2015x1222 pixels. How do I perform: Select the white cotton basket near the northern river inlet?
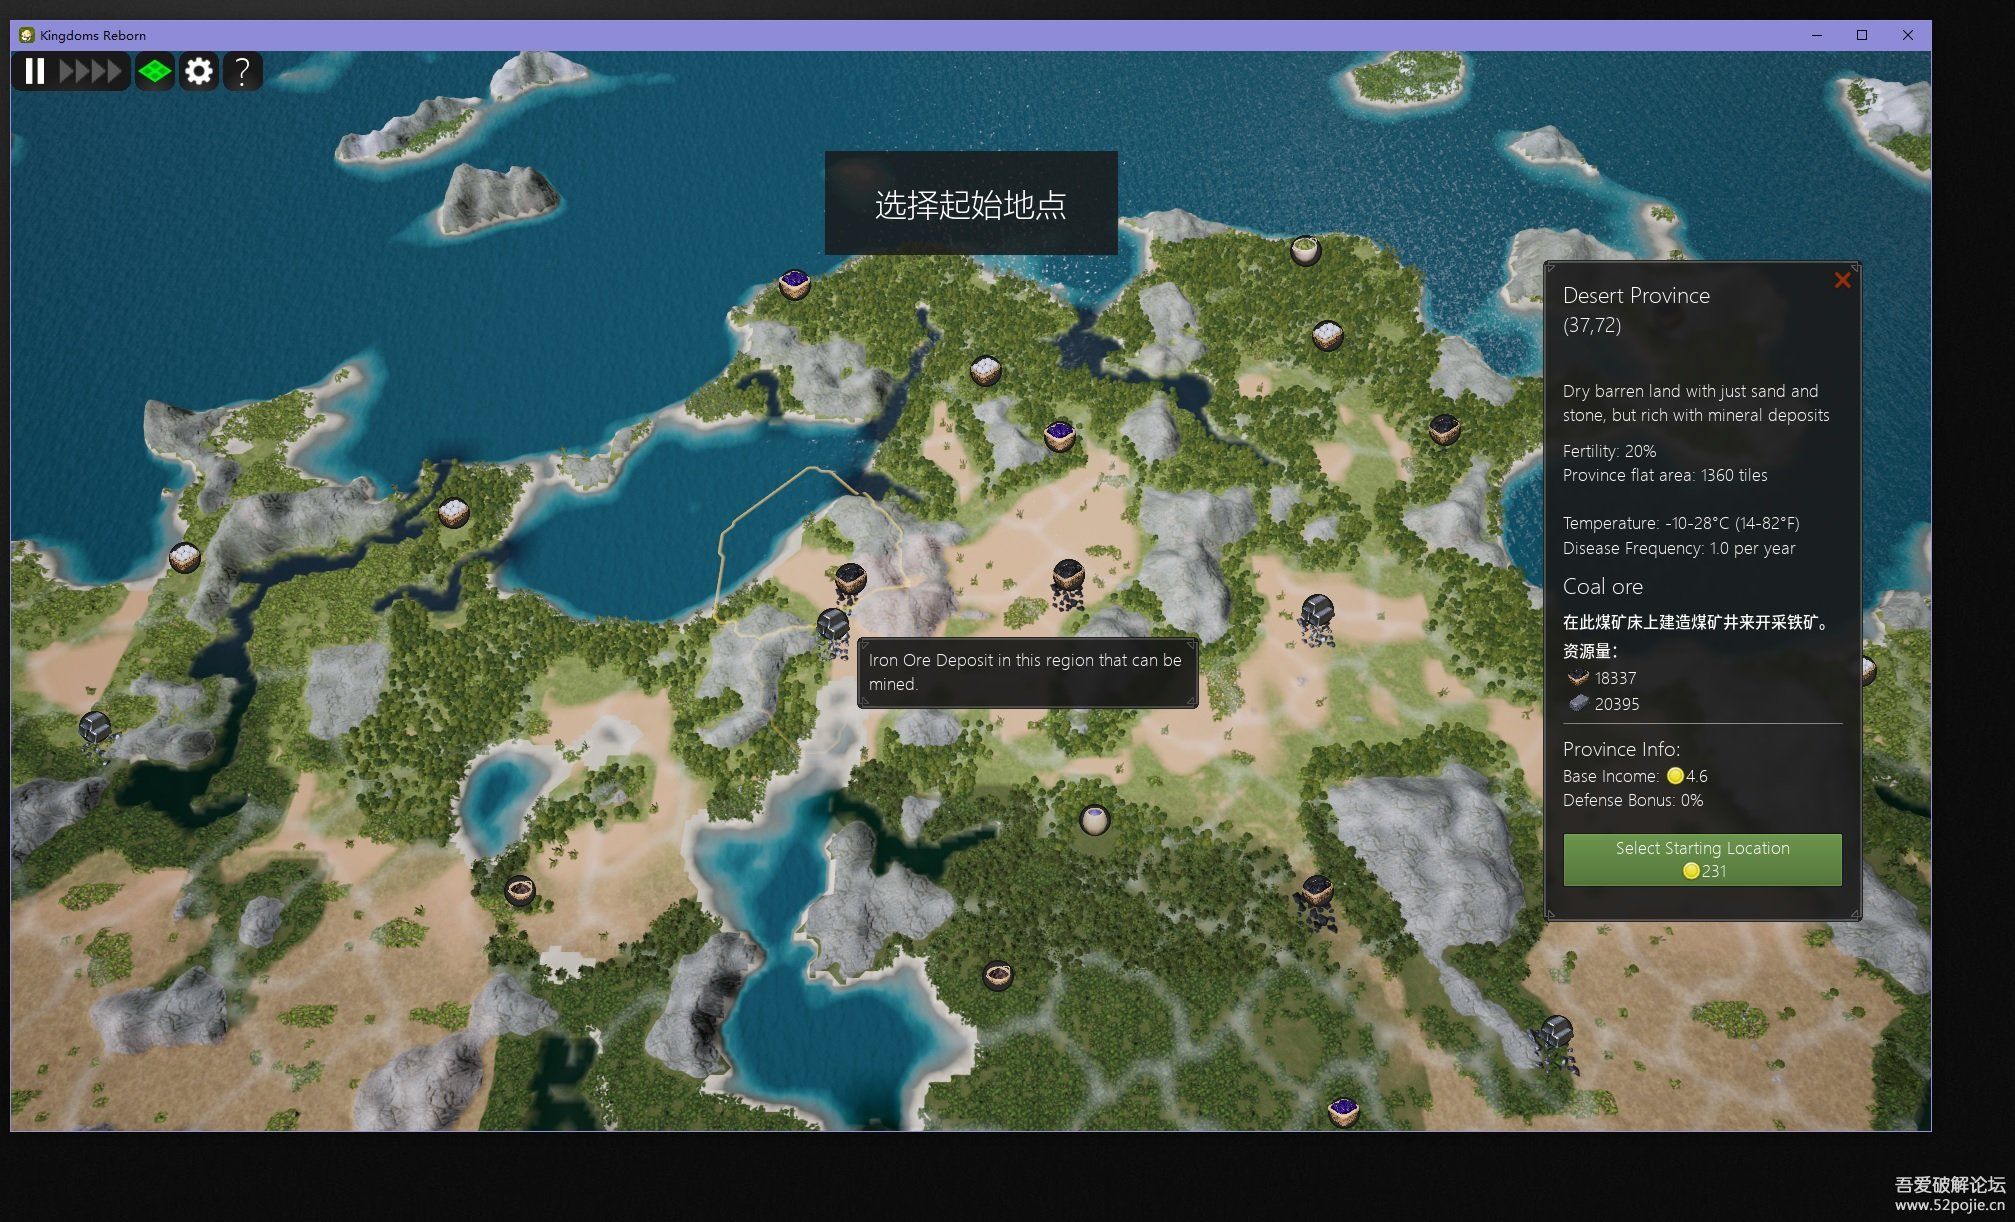coord(986,371)
